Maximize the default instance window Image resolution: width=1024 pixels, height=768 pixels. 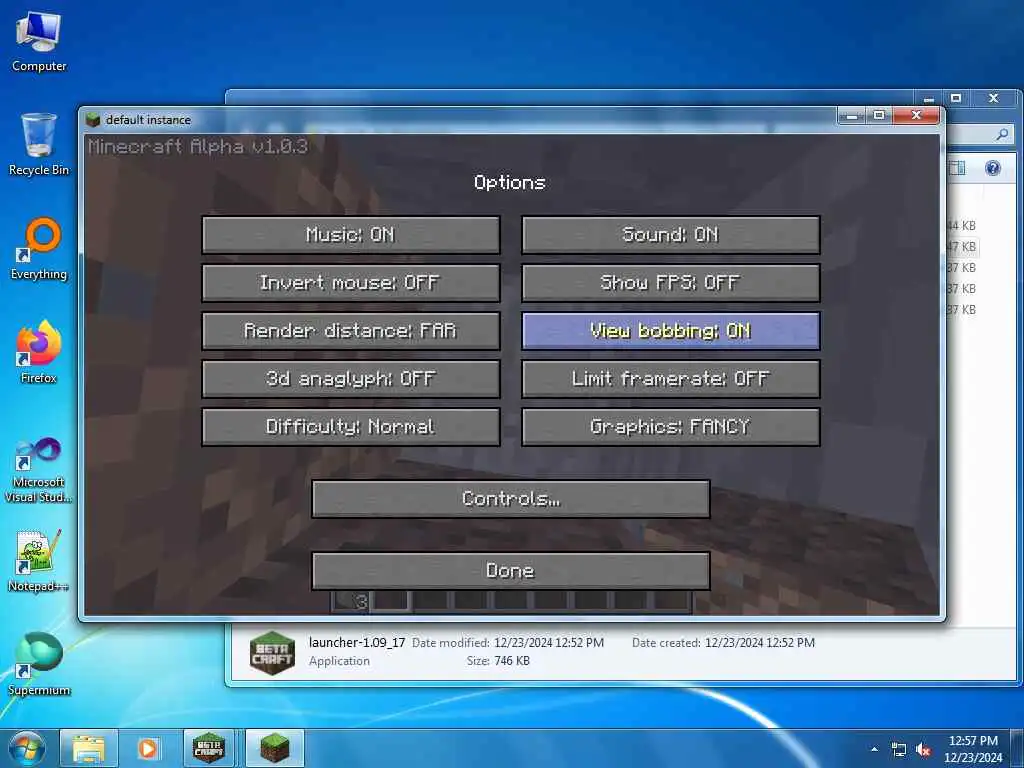point(879,116)
